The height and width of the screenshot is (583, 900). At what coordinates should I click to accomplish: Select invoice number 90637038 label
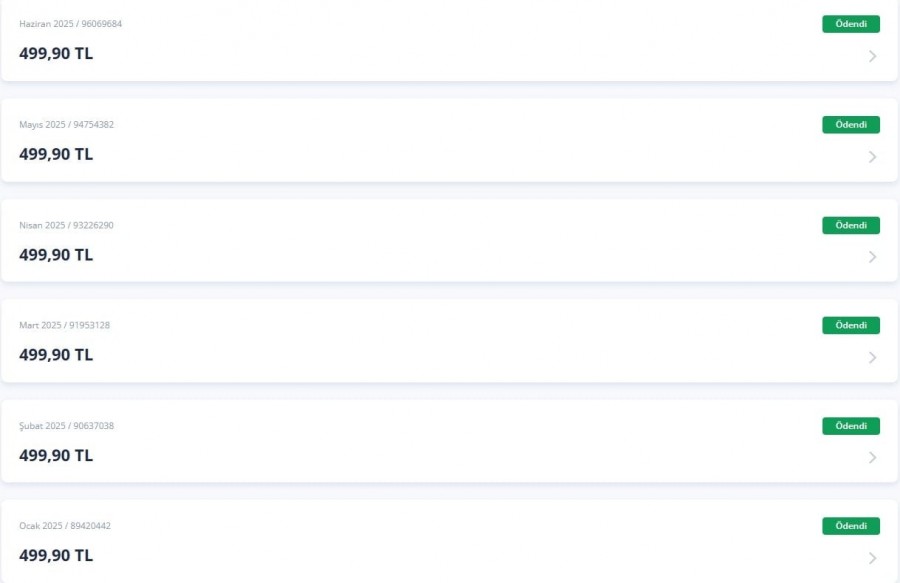[x=94, y=426]
